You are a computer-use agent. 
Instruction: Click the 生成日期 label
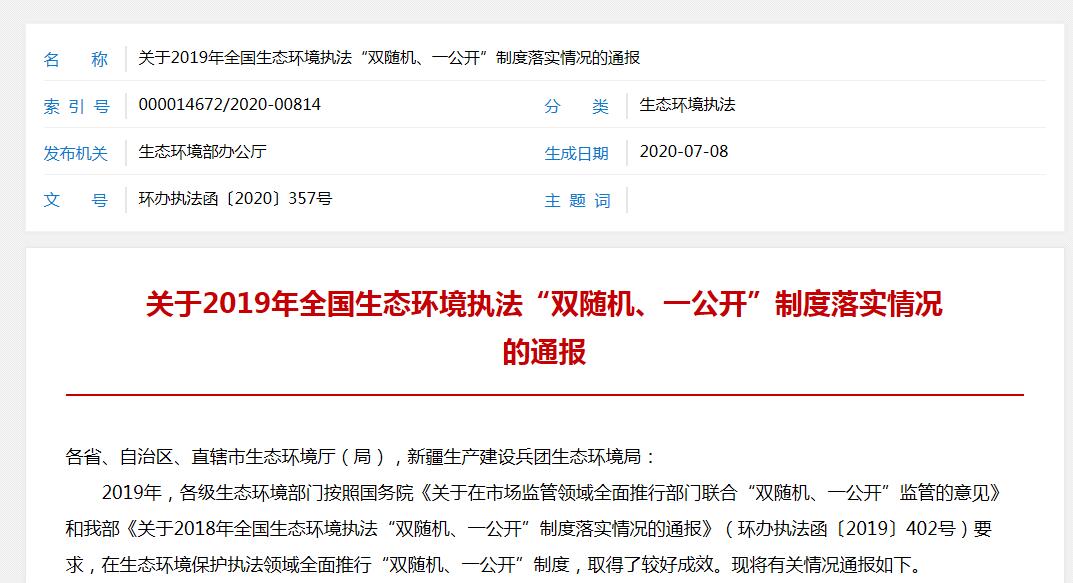tap(576, 153)
